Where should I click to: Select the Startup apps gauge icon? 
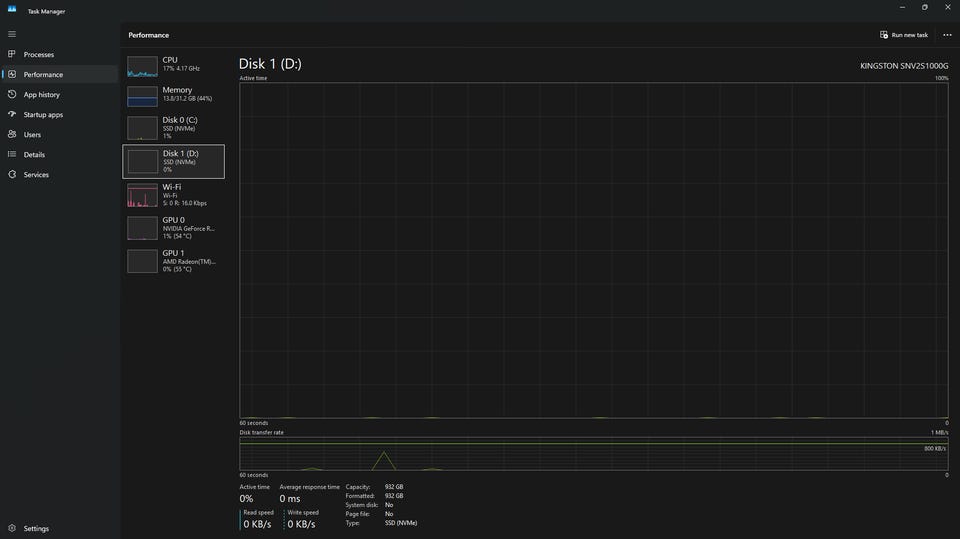pos(12,114)
